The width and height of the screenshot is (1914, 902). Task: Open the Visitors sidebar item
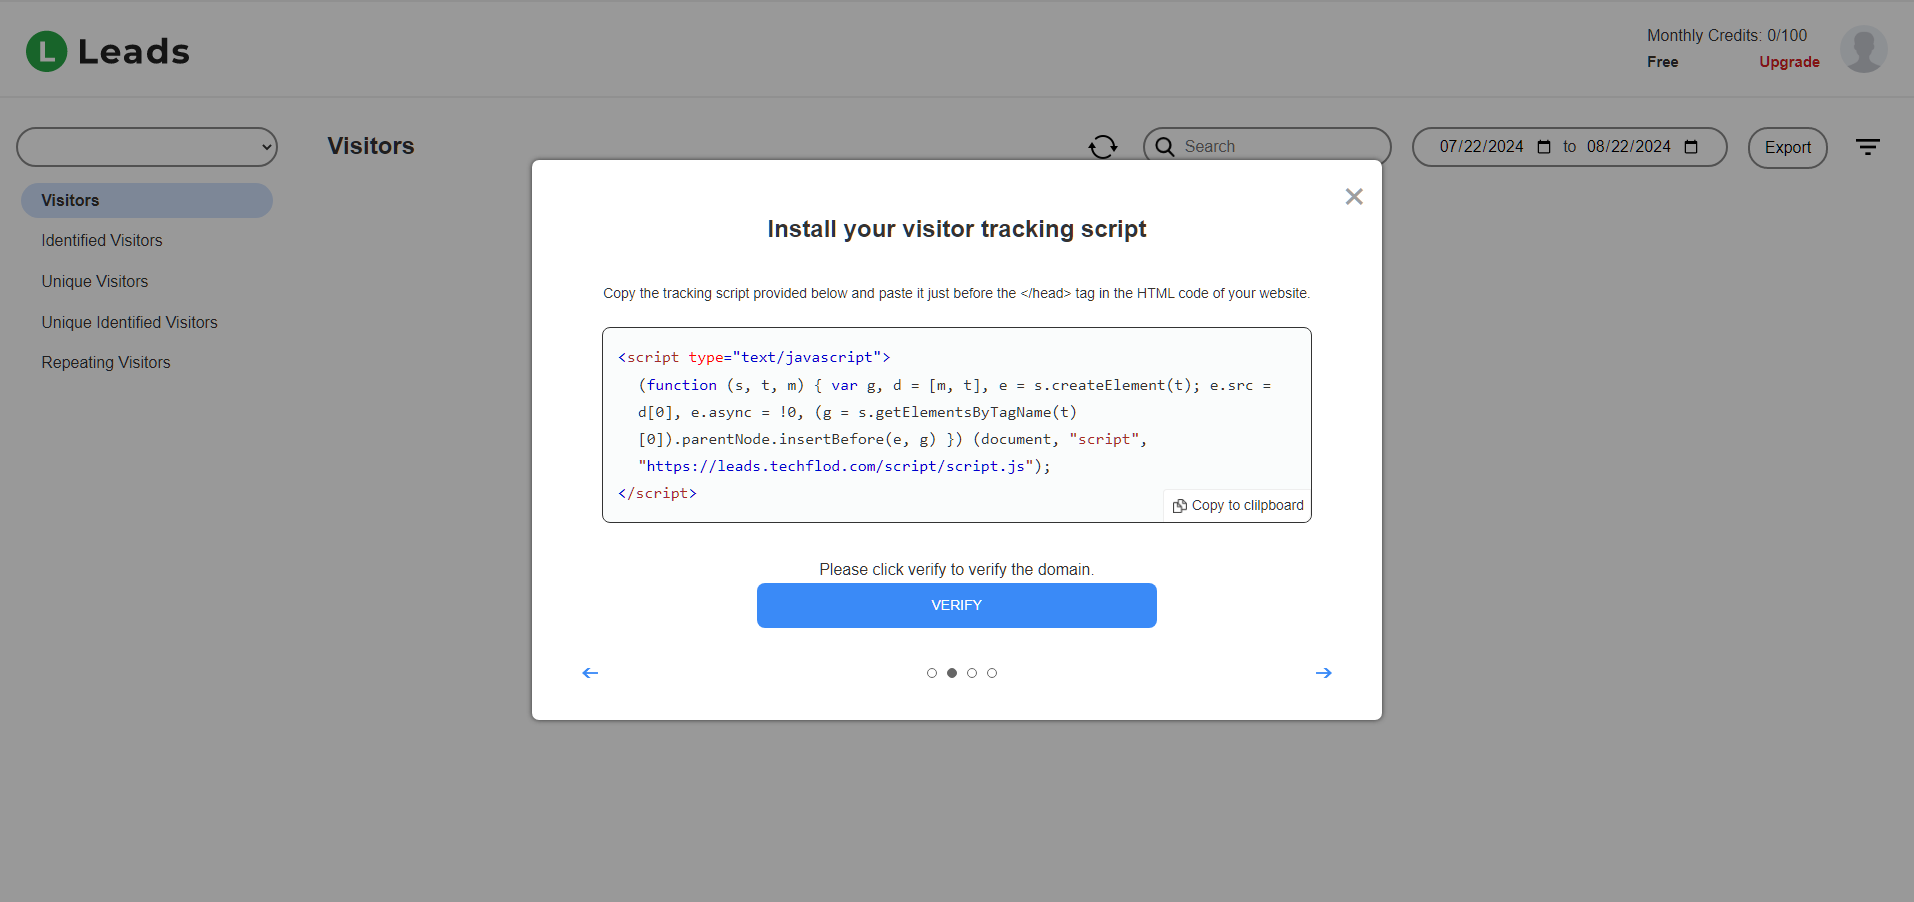pos(147,200)
